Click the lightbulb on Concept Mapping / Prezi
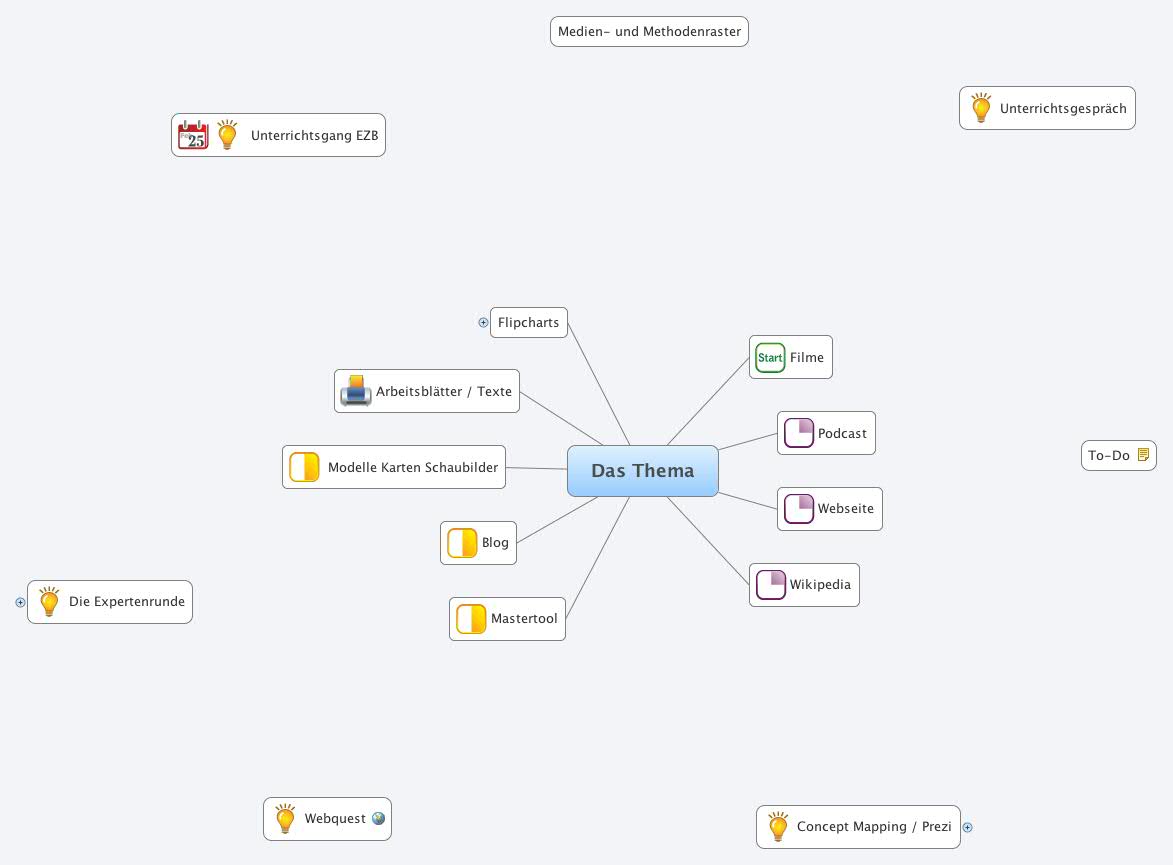The height and width of the screenshot is (865, 1173). coord(778,826)
